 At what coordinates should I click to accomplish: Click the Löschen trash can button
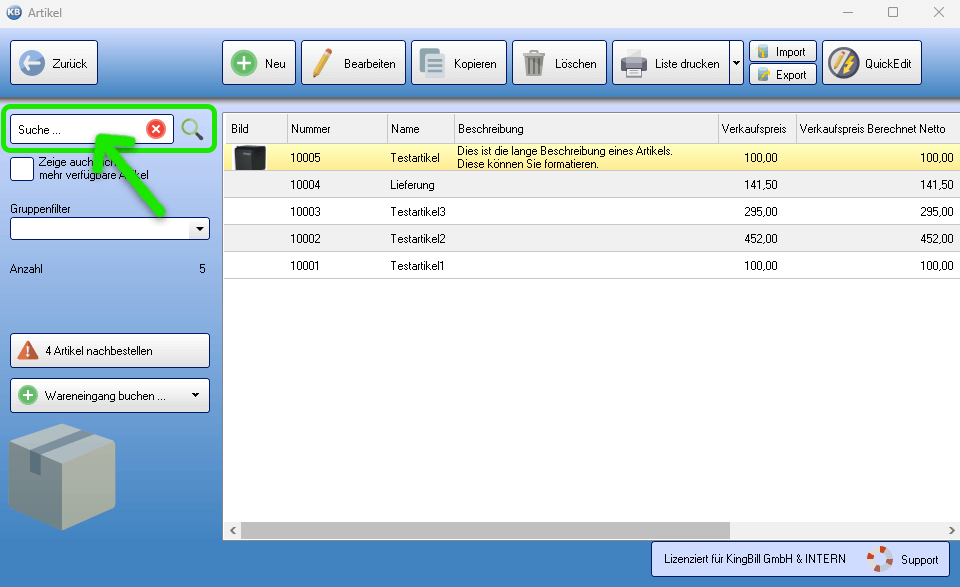tap(560, 63)
